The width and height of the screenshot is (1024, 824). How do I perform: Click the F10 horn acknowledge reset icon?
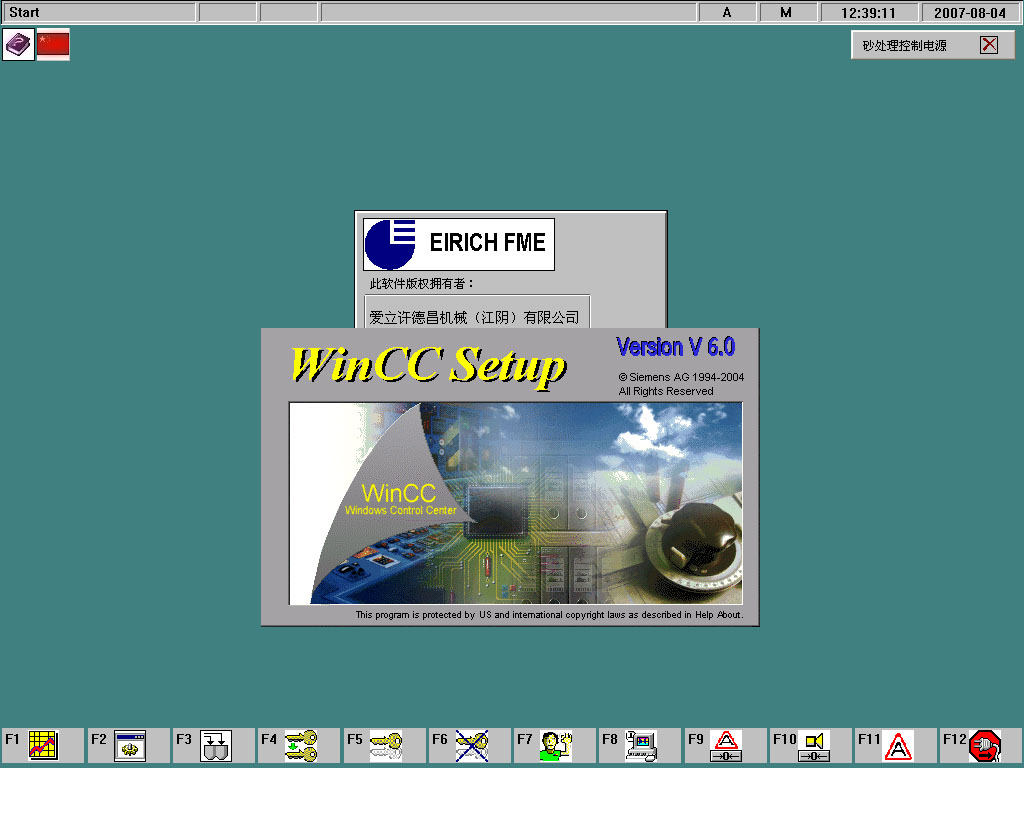click(x=814, y=746)
